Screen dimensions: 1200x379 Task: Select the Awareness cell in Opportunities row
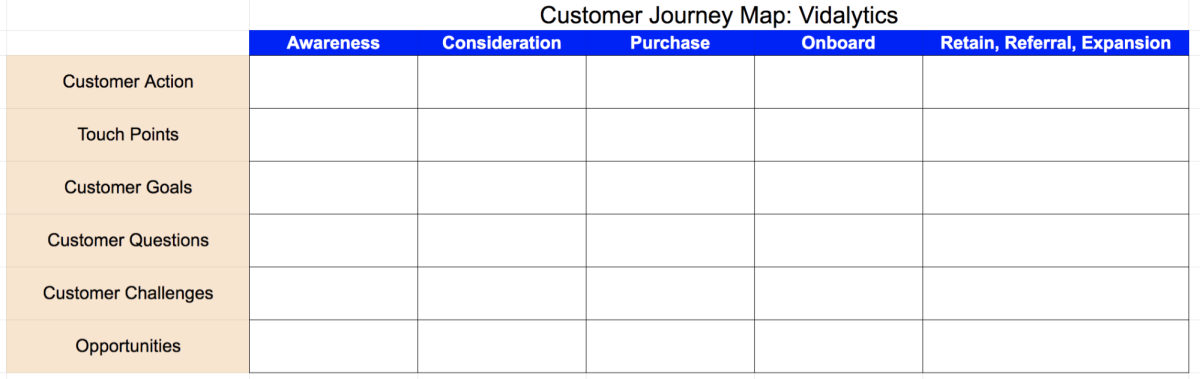click(x=333, y=347)
